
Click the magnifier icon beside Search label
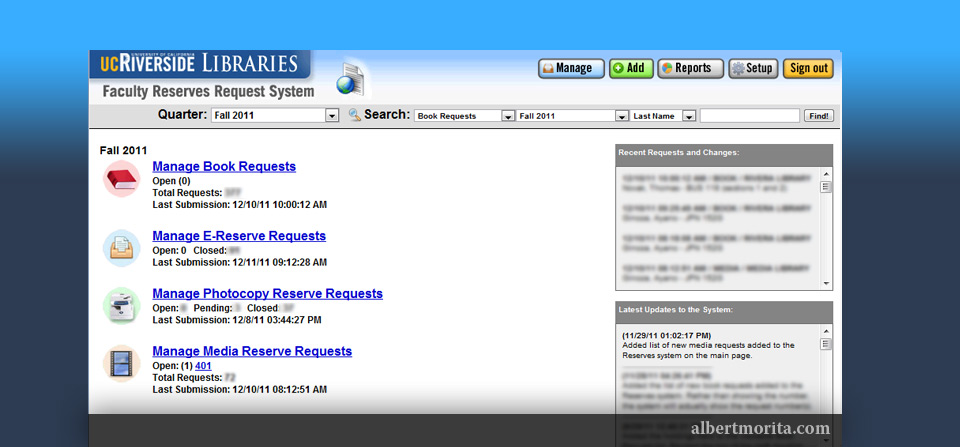pyautogui.click(x=354, y=115)
